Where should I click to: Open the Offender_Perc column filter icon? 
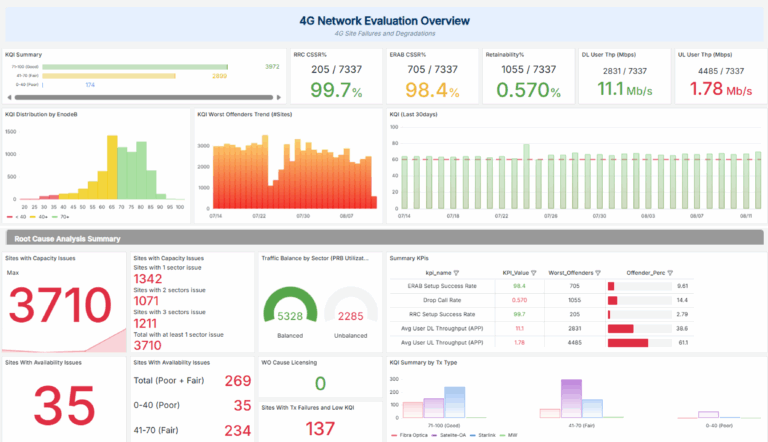669,272
